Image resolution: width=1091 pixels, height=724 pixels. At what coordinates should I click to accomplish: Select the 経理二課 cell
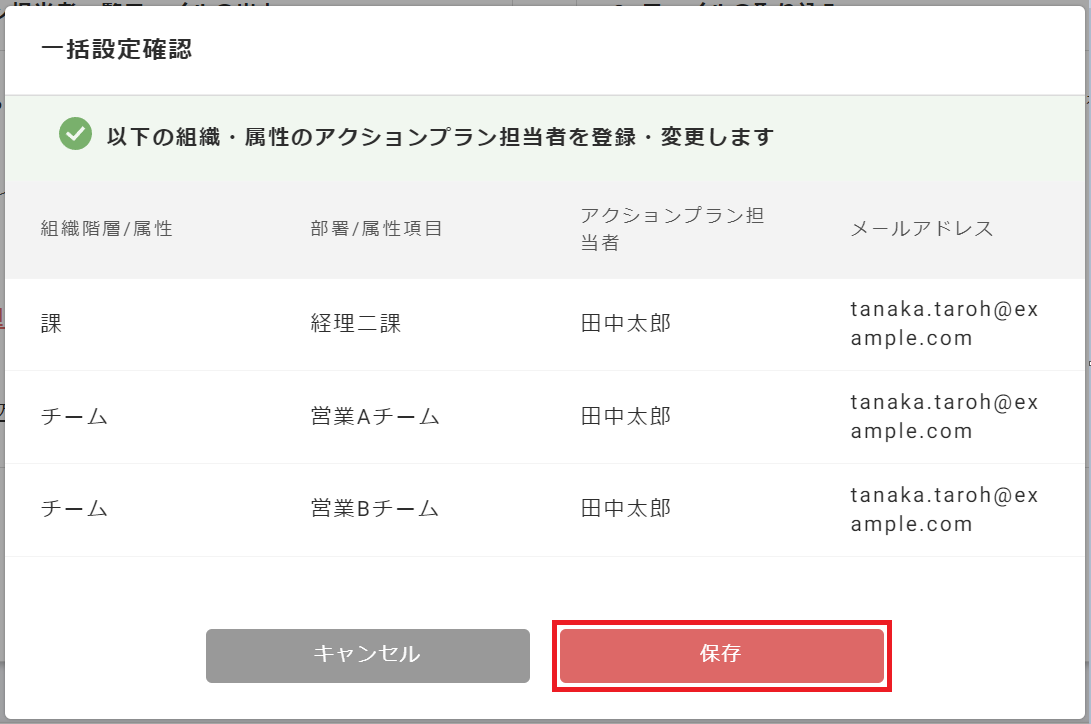355,324
